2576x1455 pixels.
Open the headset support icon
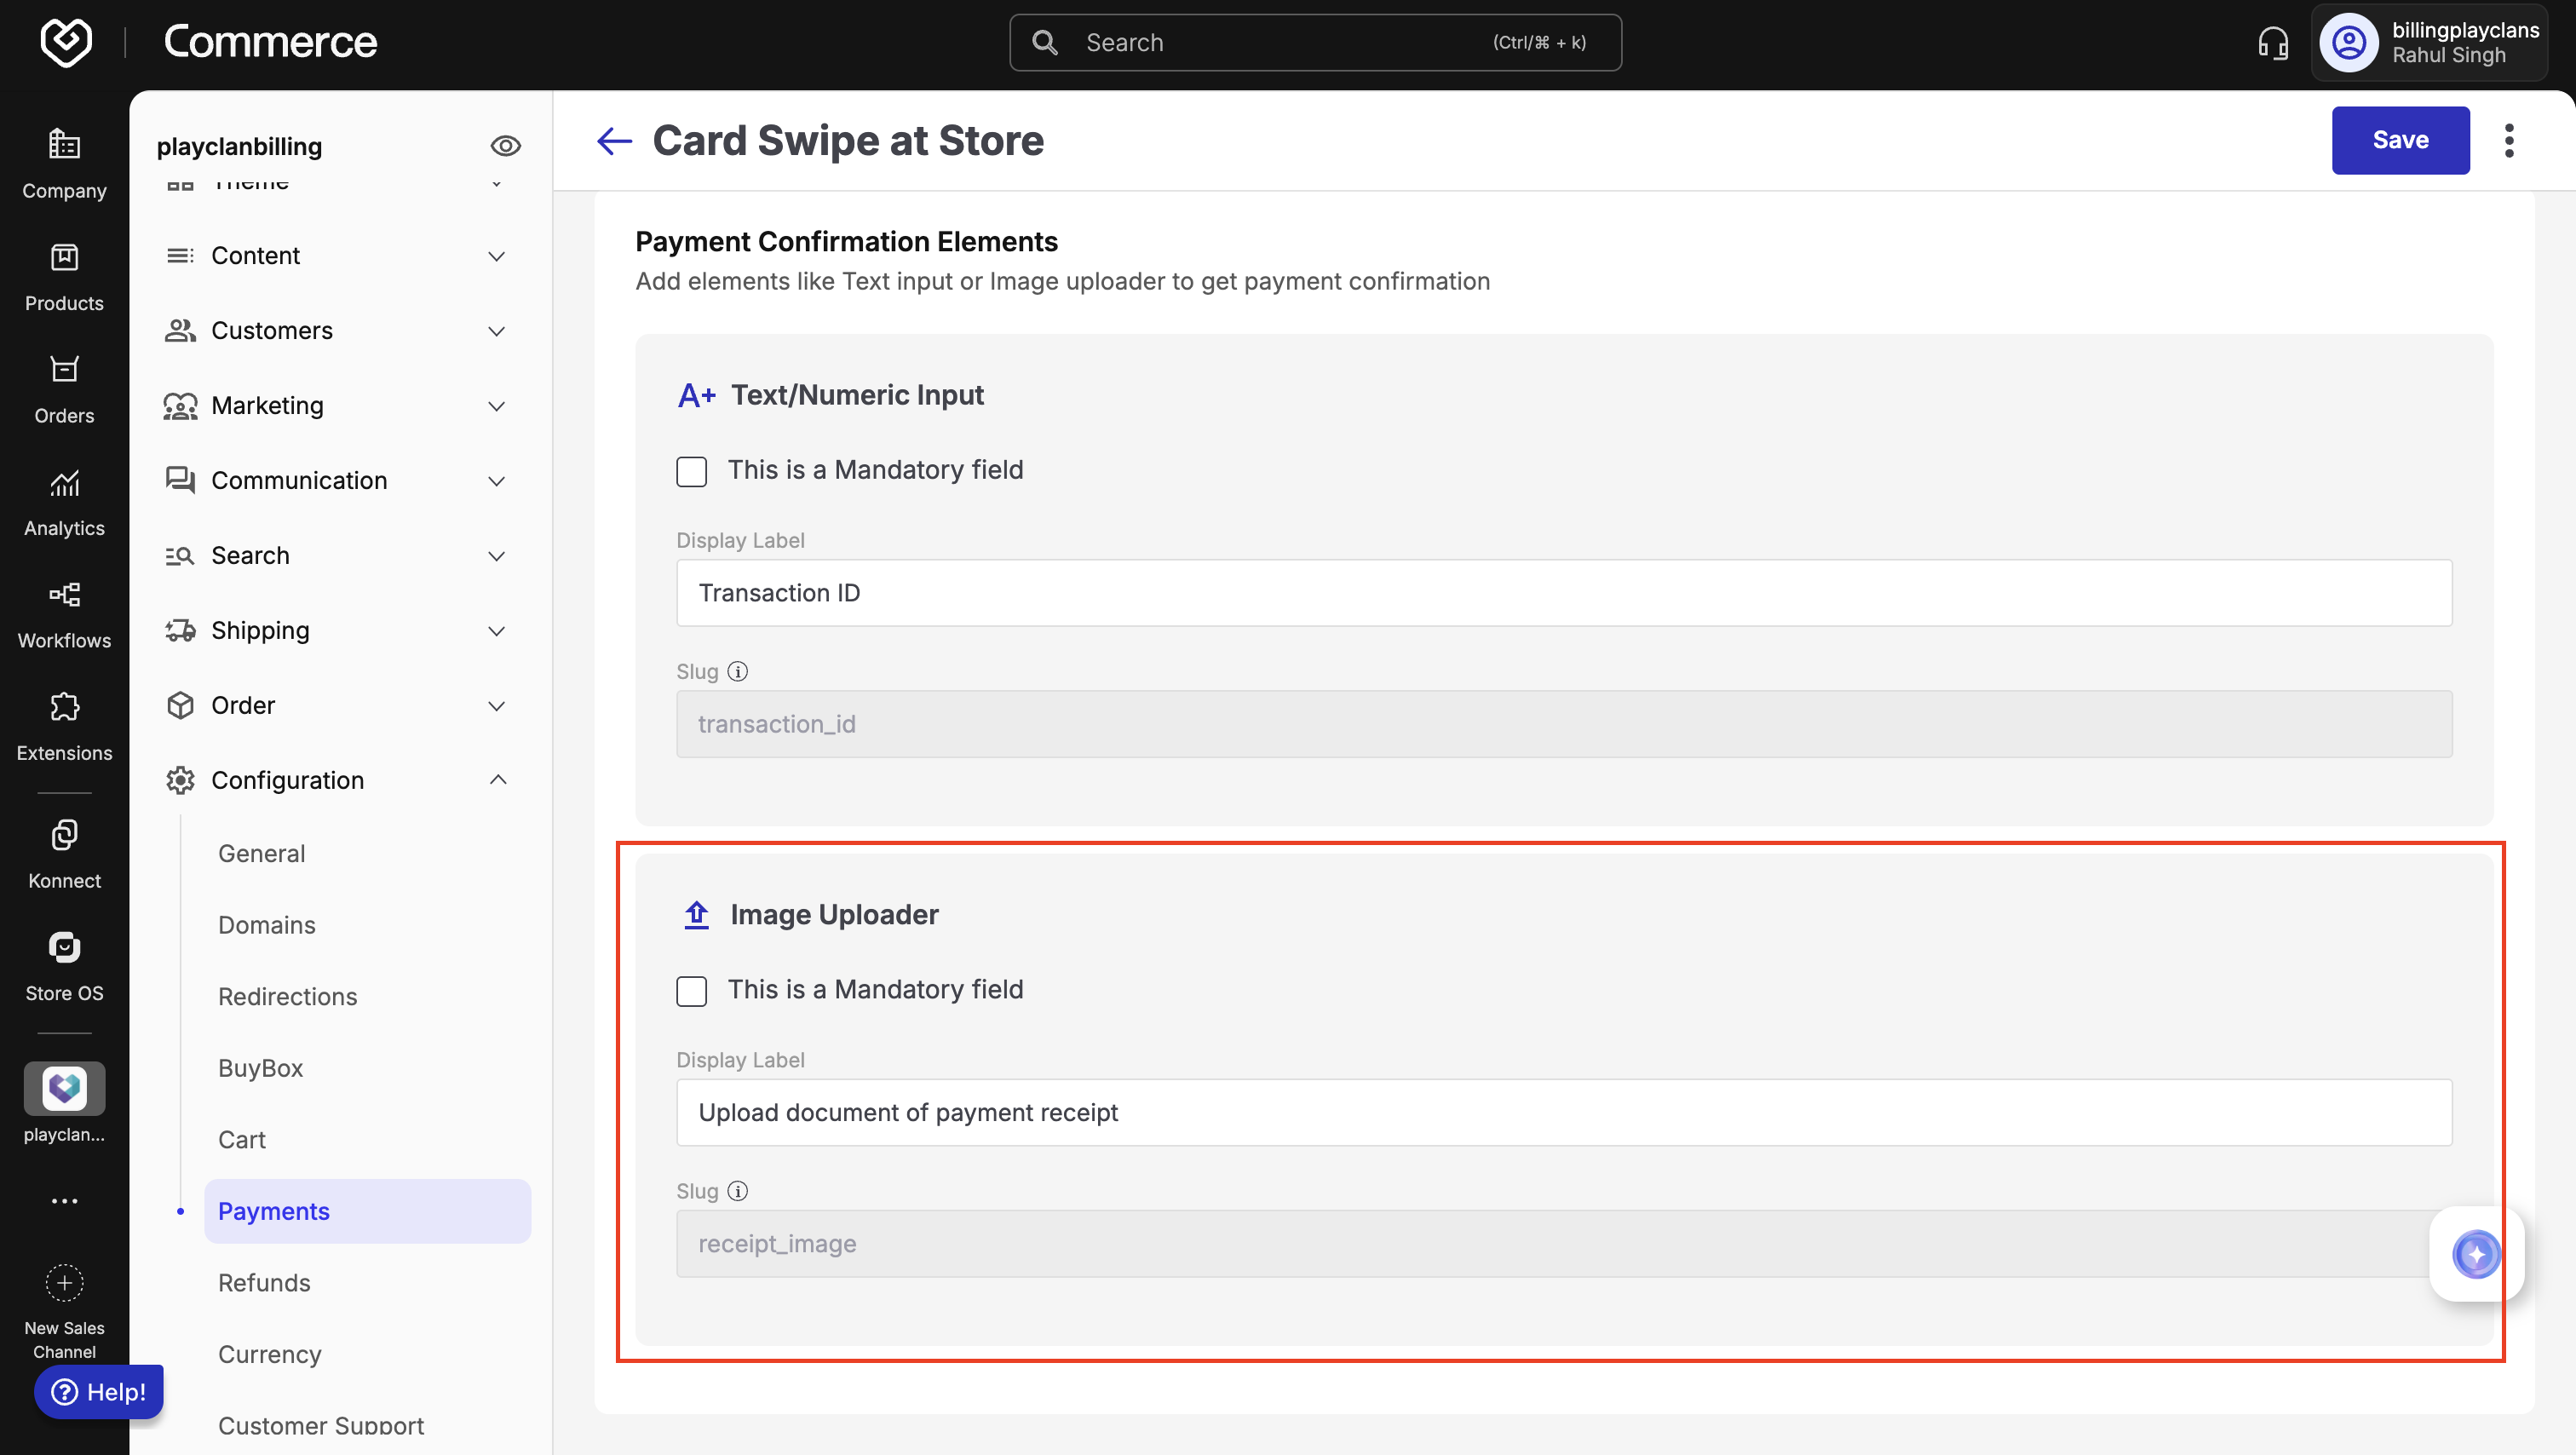[2272, 43]
